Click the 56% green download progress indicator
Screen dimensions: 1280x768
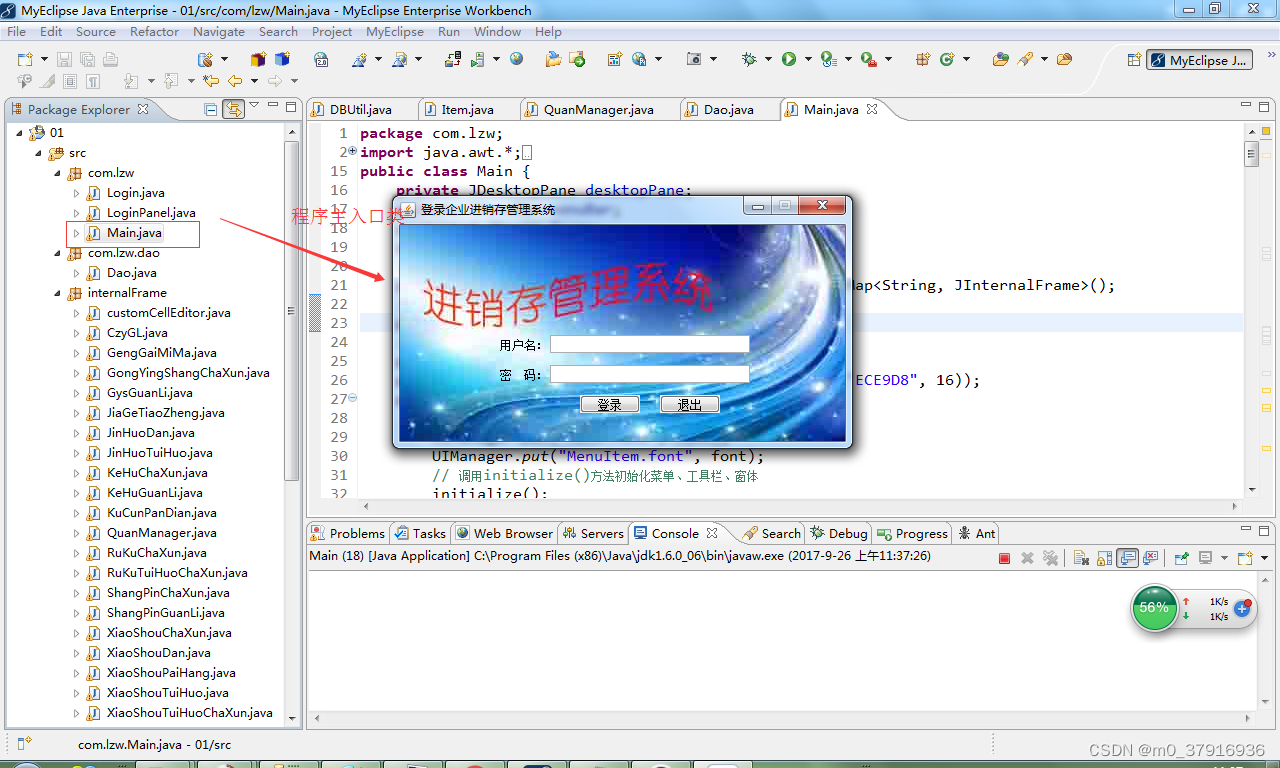1154,607
